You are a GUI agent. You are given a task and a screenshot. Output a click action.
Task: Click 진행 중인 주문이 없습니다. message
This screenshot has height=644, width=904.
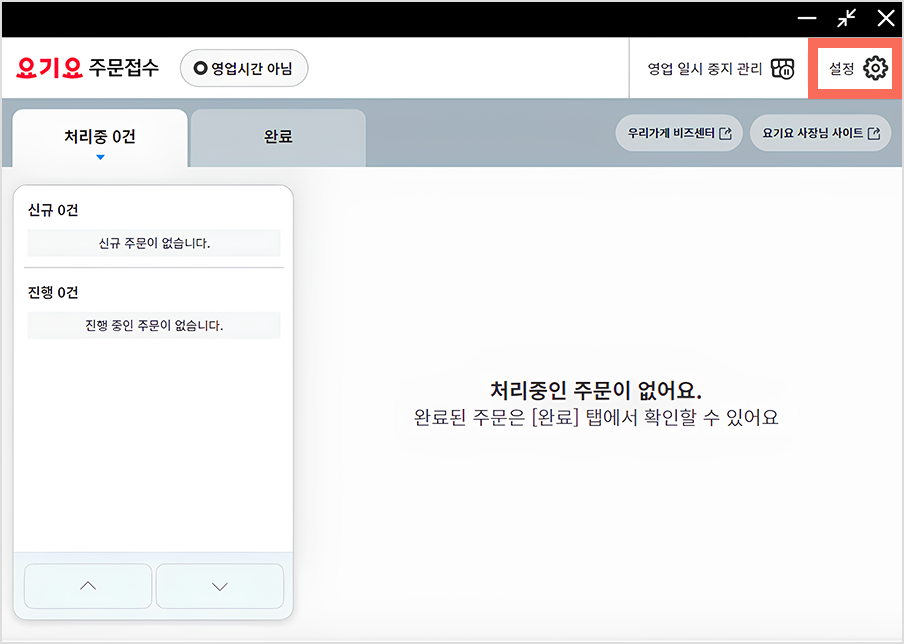154,325
